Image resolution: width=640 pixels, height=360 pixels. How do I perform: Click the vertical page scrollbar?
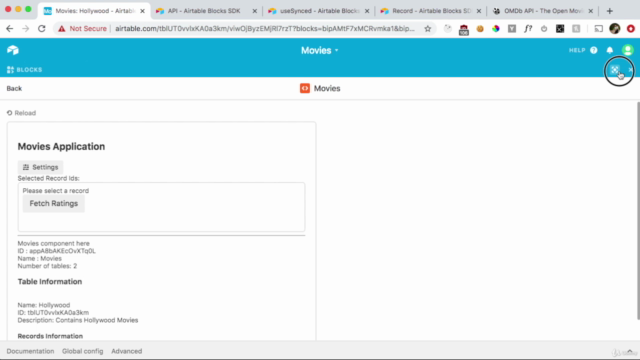pos(638,211)
